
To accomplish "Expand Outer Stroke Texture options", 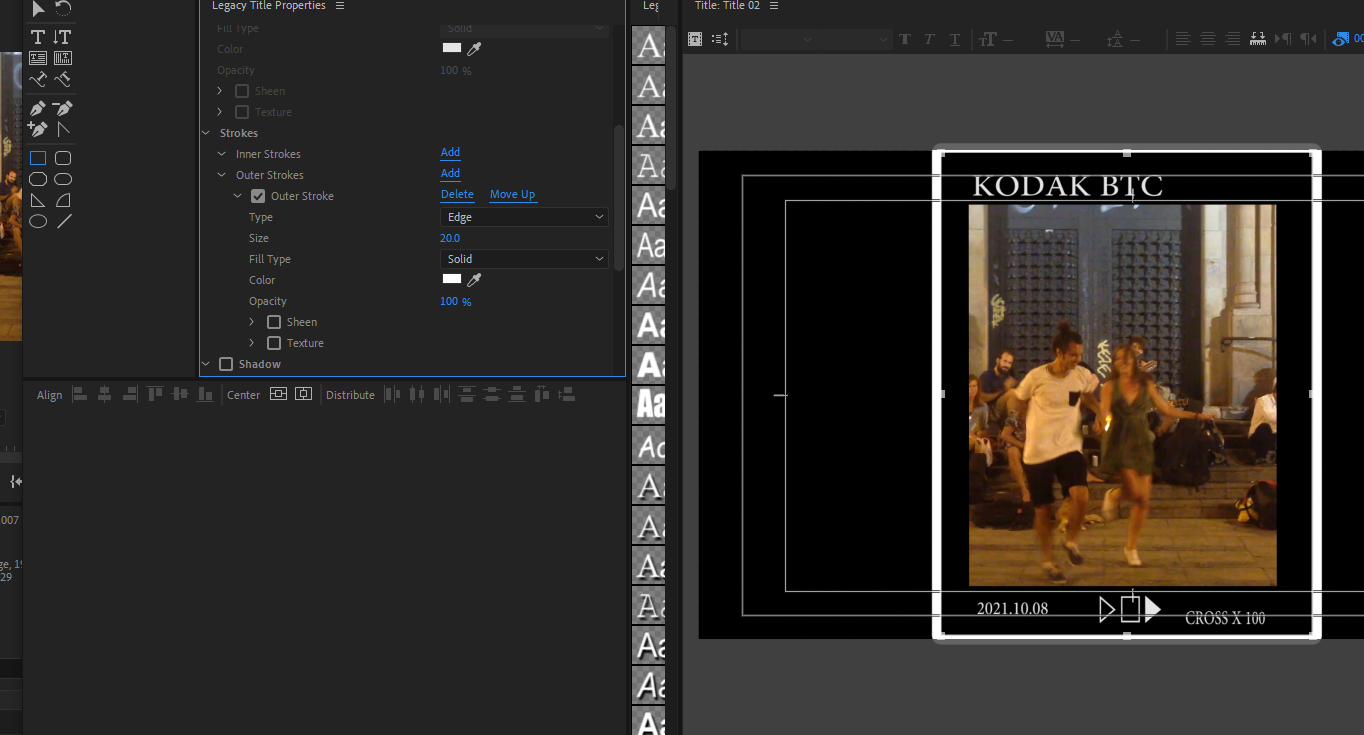I will tap(254, 343).
